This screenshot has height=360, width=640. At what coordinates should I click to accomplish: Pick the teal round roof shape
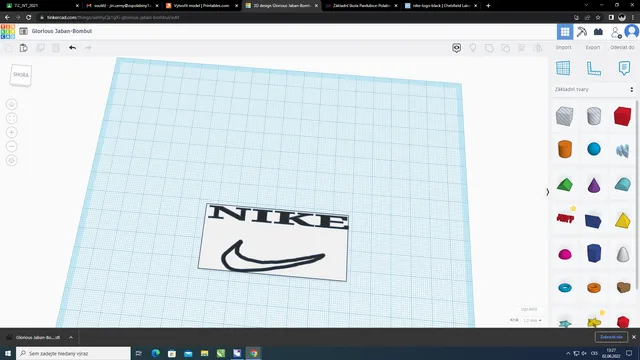pyautogui.click(x=622, y=184)
